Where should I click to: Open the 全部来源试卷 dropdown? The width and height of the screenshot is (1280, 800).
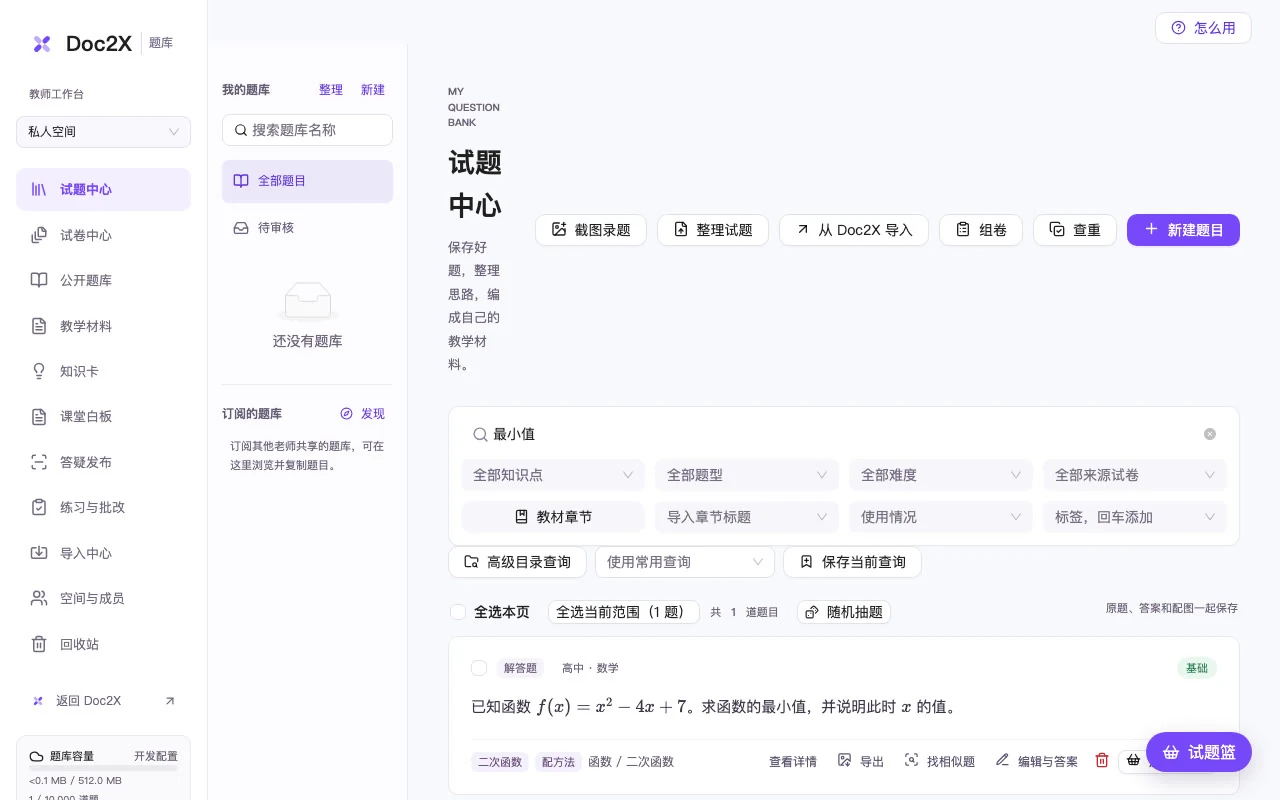pyautogui.click(x=1135, y=475)
